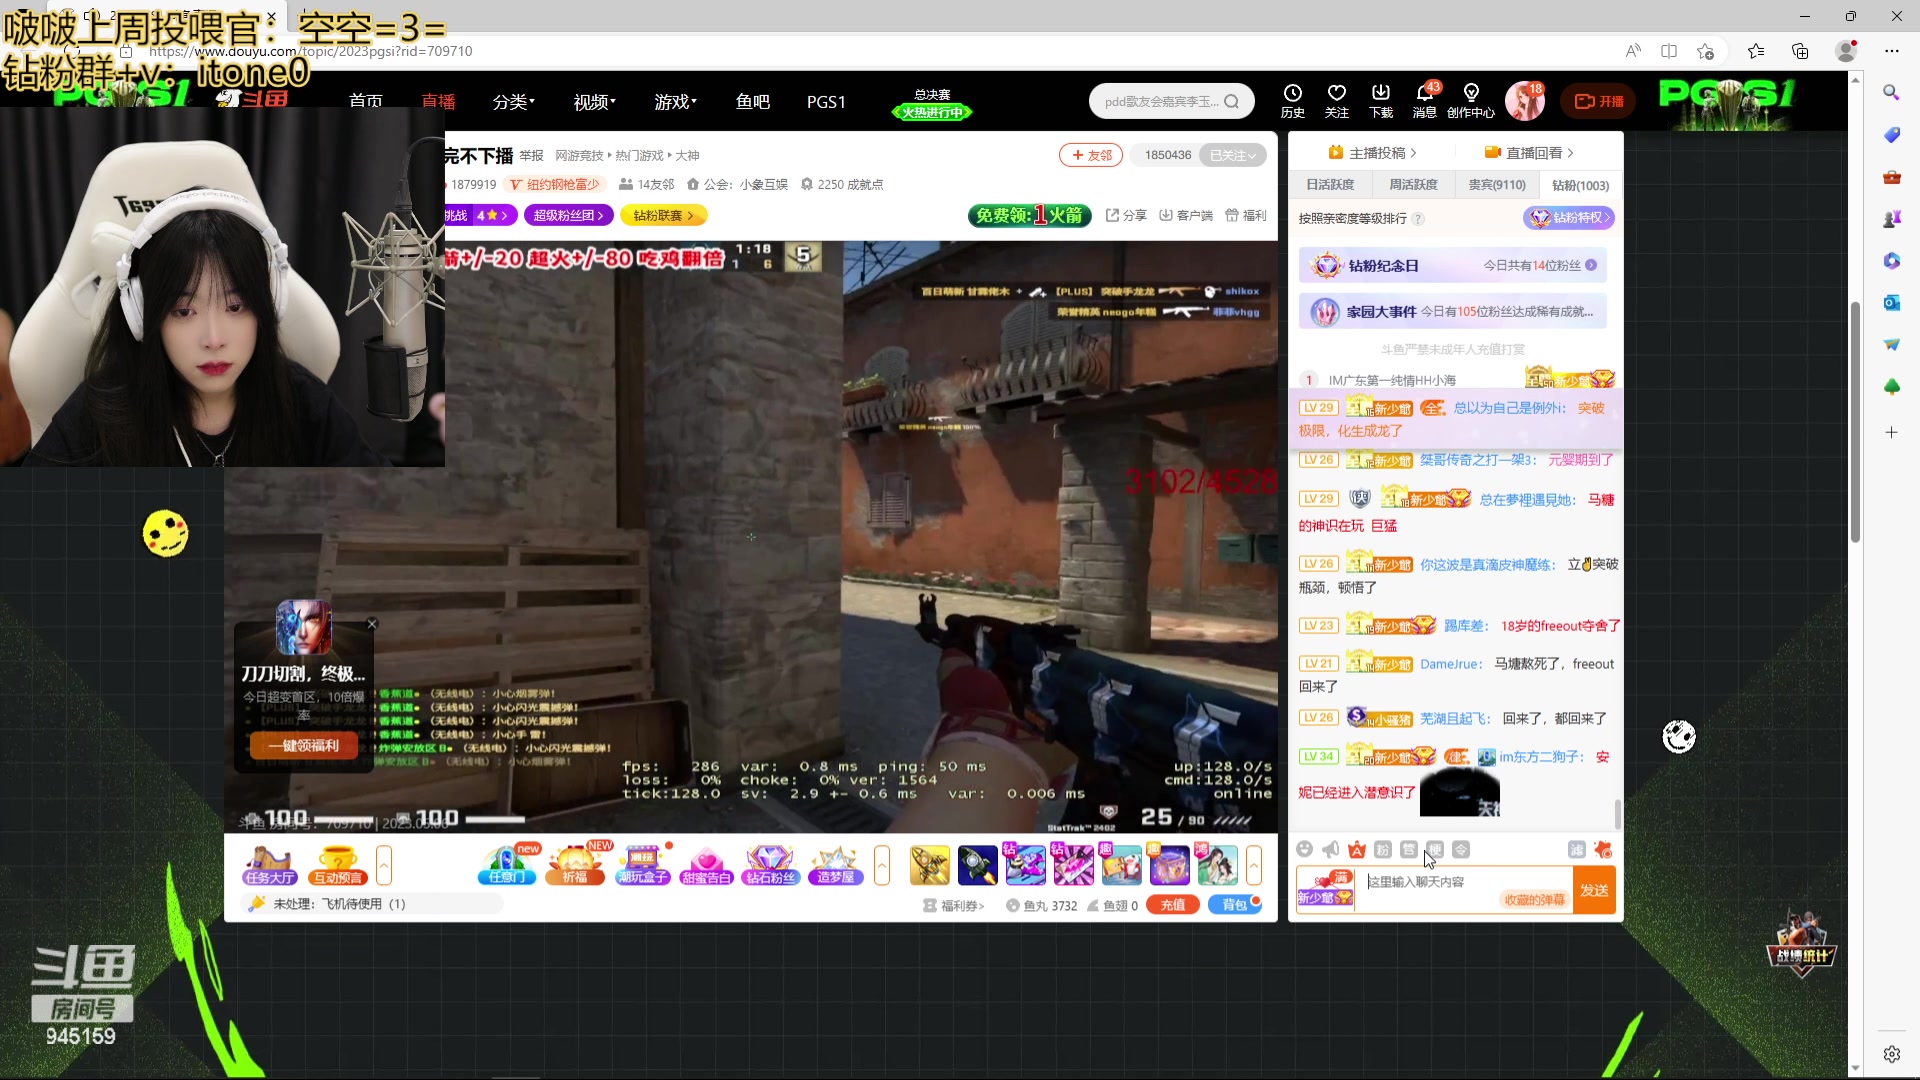Image resolution: width=1920 pixels, height=1080 pixels.
Task: Open watch history icon
Action: pyautogui.click(x=1292, y=100)
